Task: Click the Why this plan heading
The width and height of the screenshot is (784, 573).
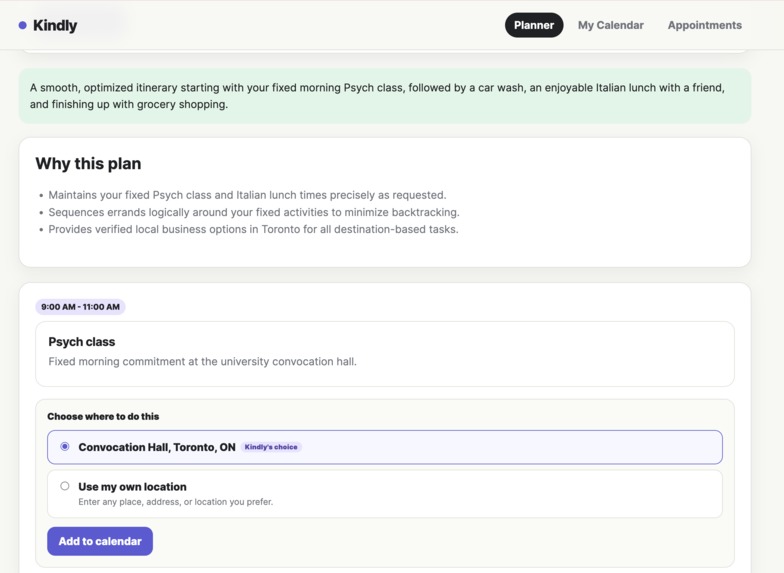Action: (x=88, y=164)
